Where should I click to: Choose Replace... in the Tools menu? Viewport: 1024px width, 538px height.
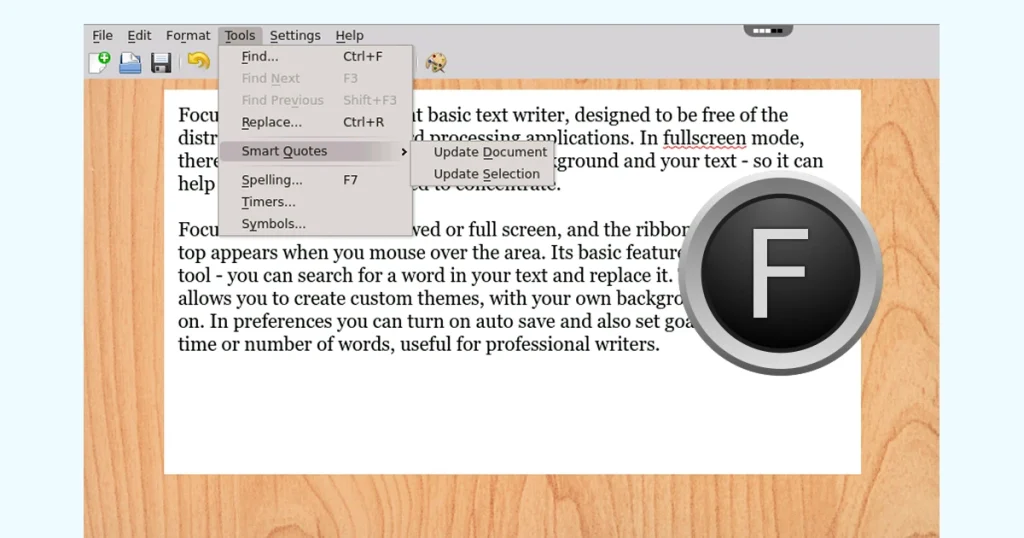tap(316, 122)
